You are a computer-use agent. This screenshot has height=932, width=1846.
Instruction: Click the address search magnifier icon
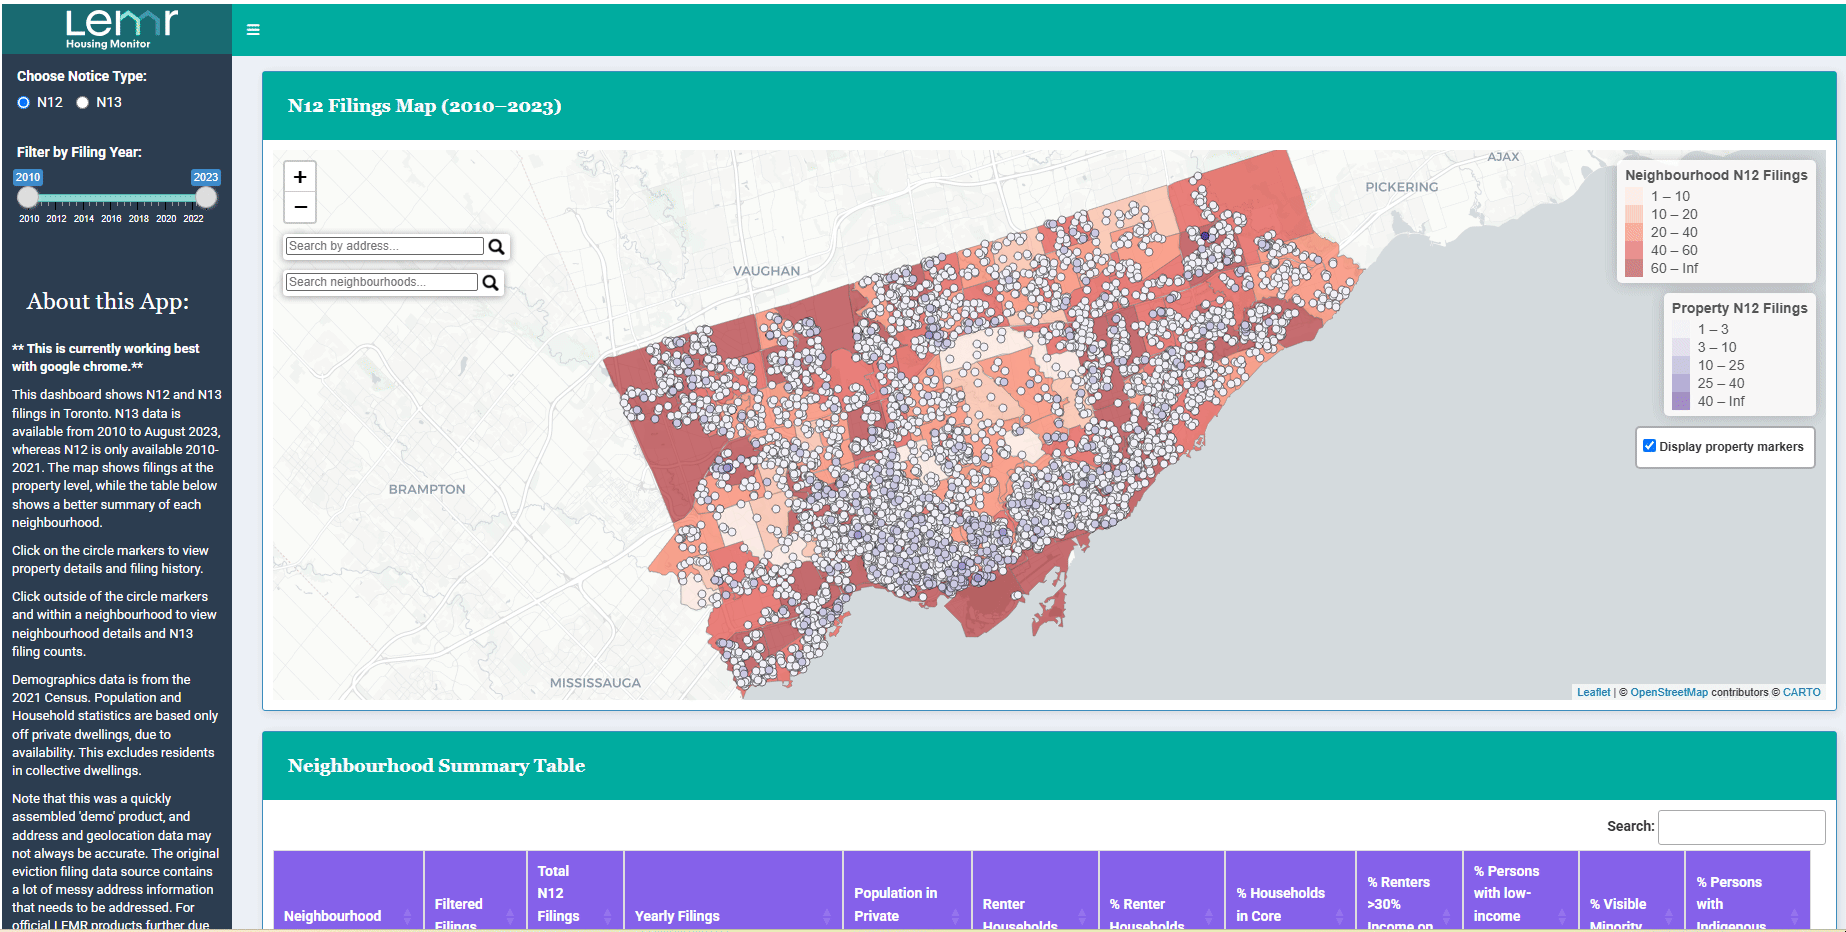tap(496, 247)
